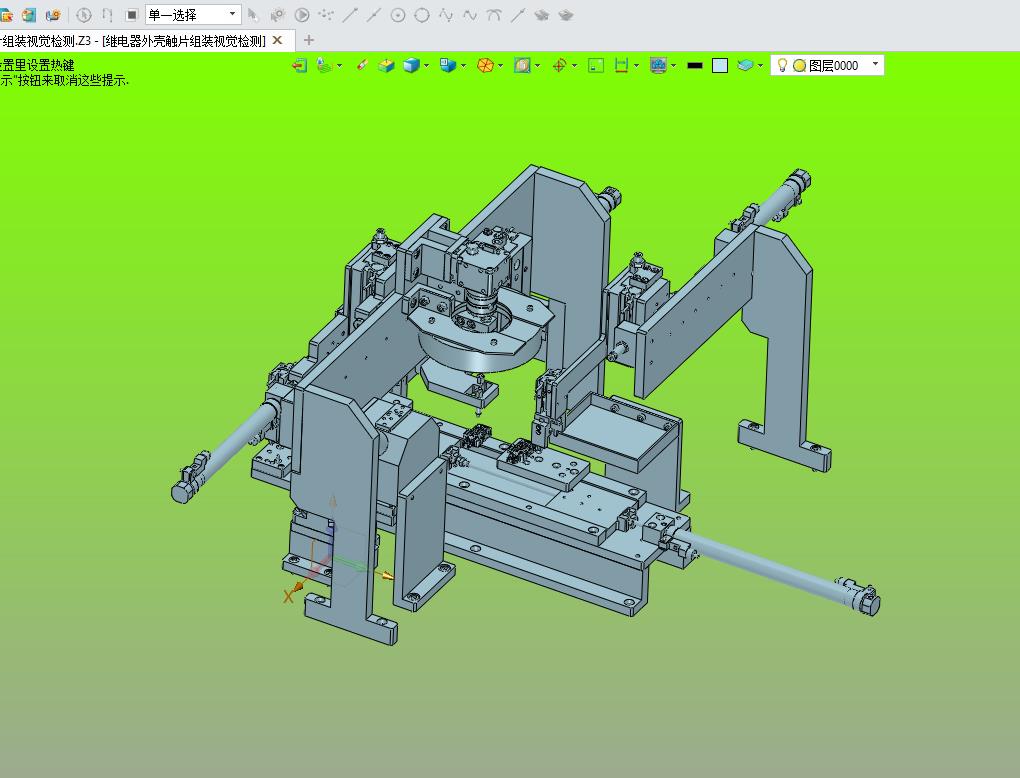Viewport: 1020px width, 778px height.
Task: Expand the zoom magnifier dropdown arrow
Action: pos(537,65)
